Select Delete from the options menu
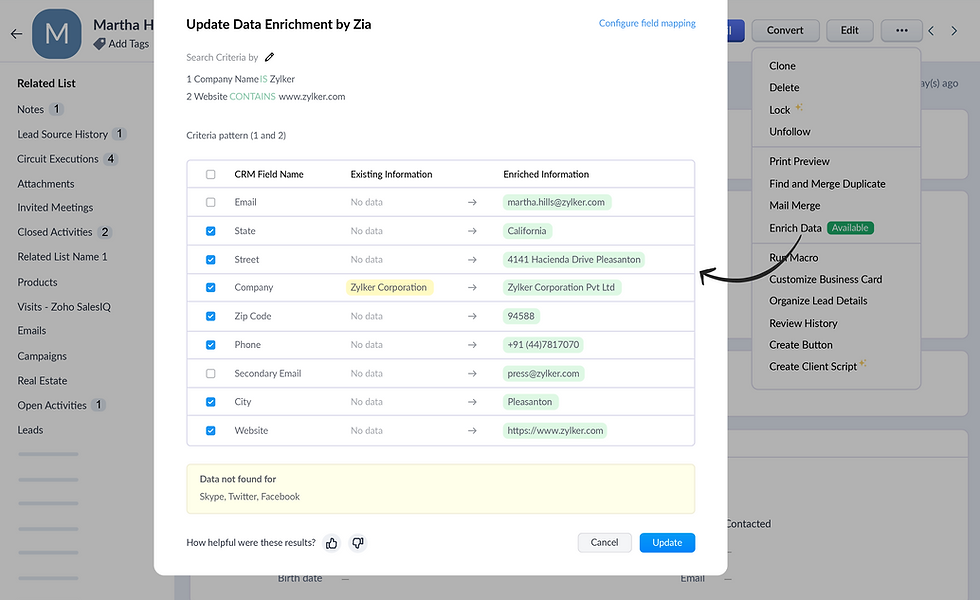Screen dimensions: 980x600 point(784,88)
